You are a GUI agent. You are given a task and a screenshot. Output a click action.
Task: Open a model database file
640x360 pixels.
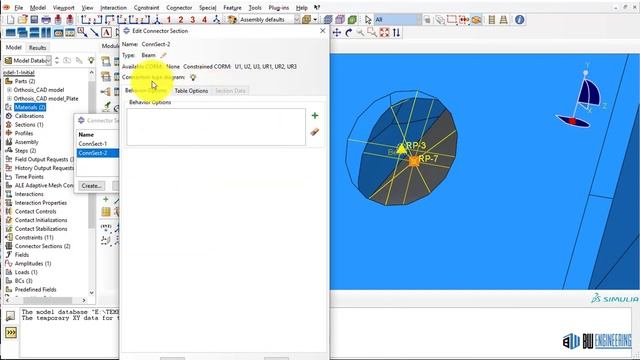(22, 20)
